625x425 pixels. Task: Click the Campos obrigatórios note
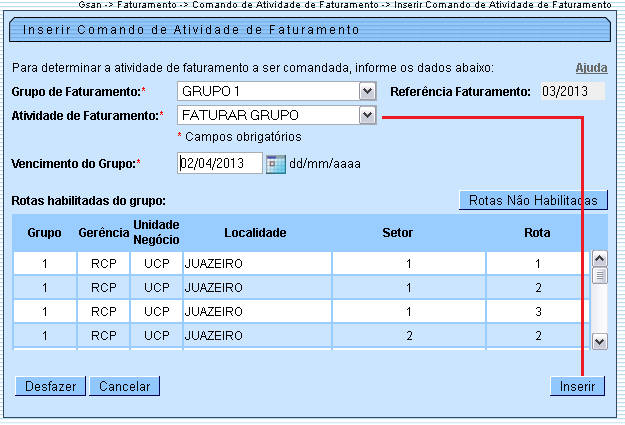[240, 137]
